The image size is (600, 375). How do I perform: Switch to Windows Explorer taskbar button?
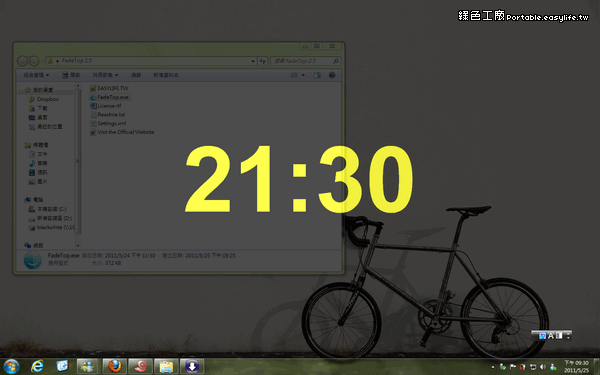click(166, 367)
